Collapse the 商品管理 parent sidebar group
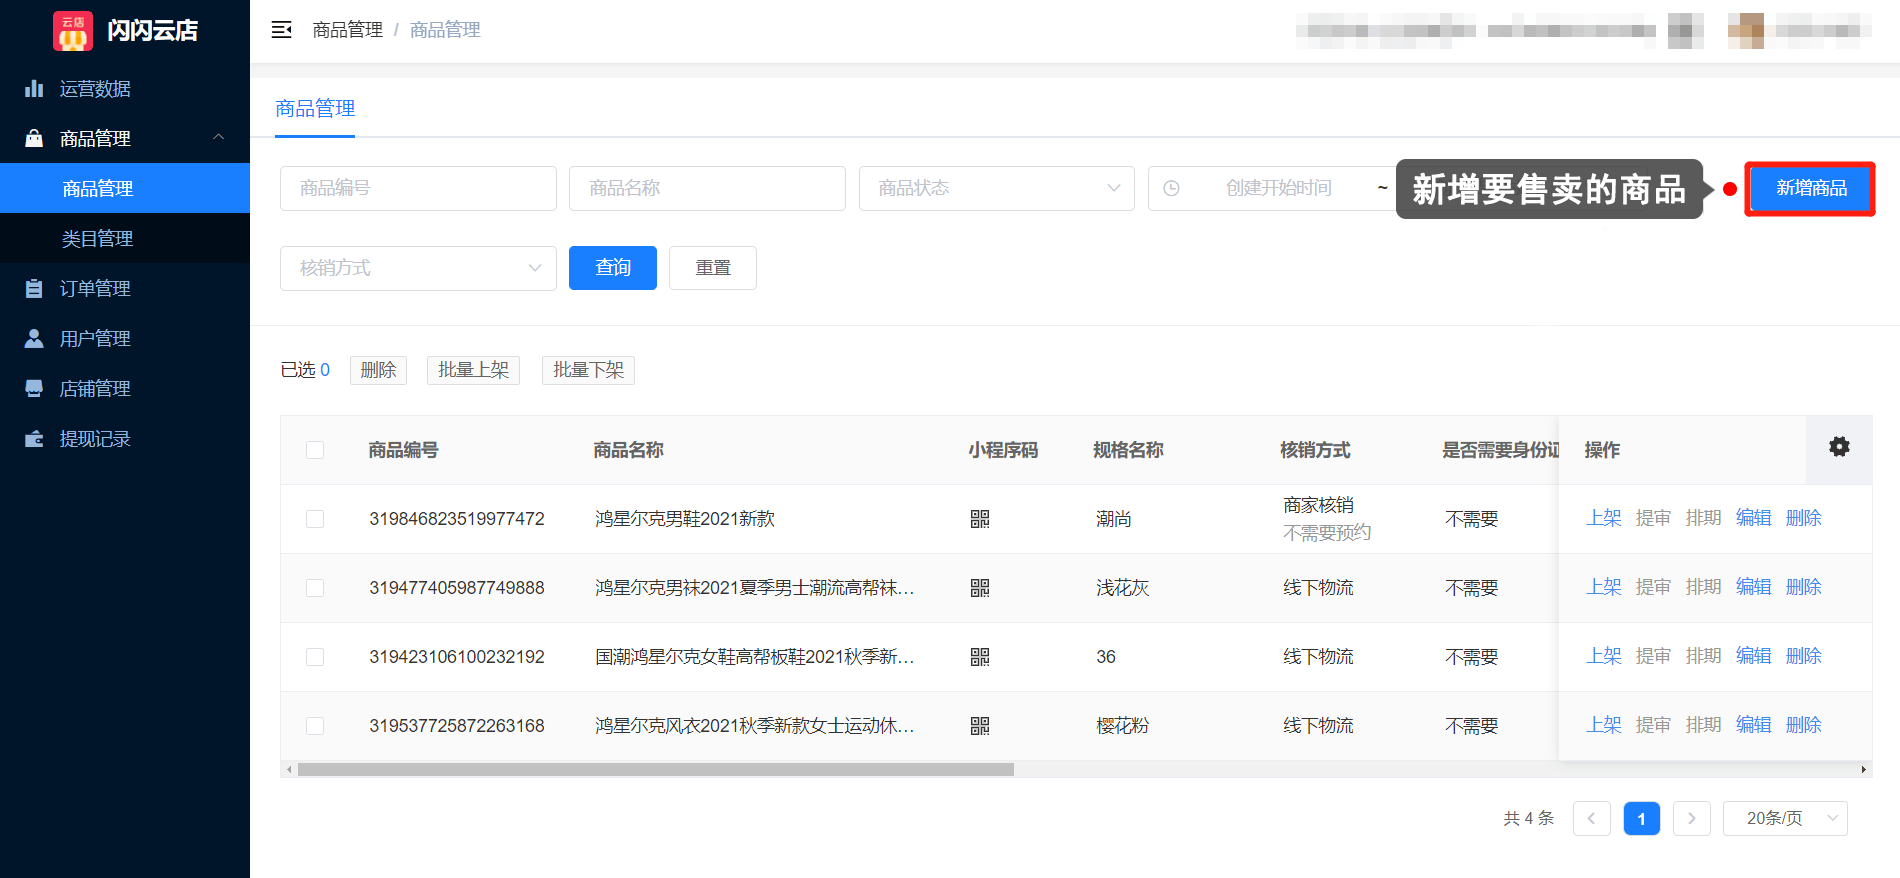 click(x=125, y=138)
